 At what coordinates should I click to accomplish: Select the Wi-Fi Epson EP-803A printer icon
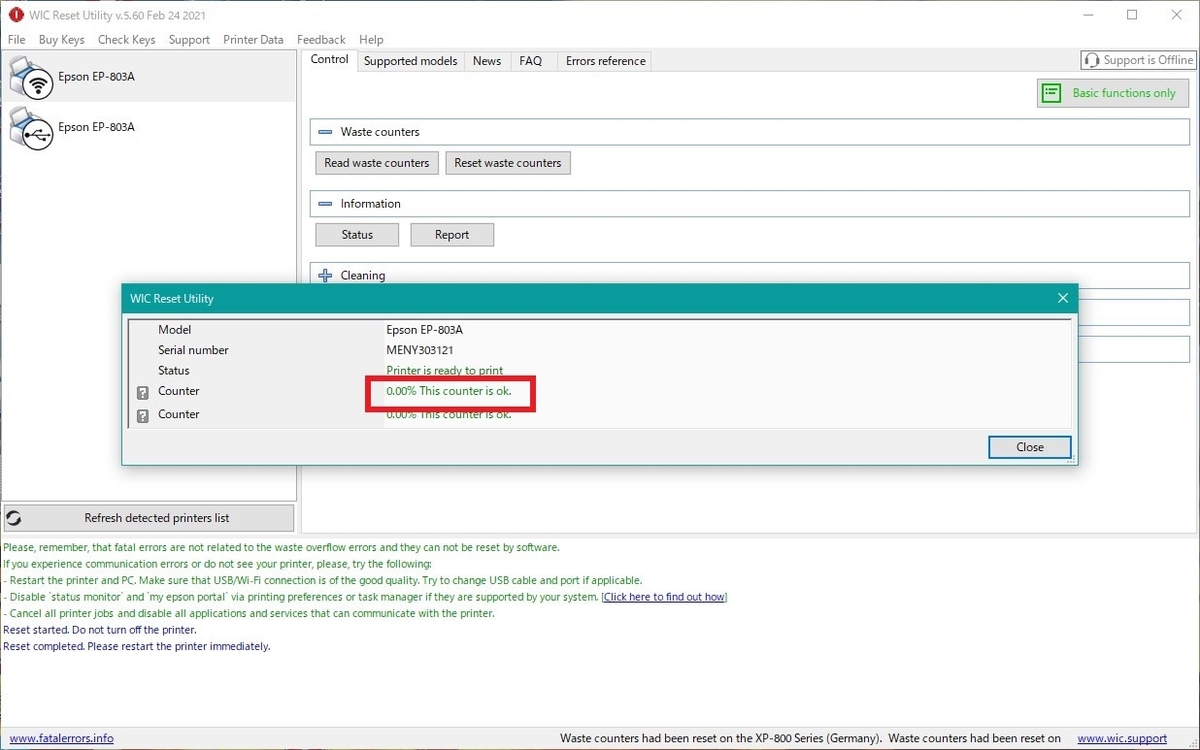pos(30,76)
